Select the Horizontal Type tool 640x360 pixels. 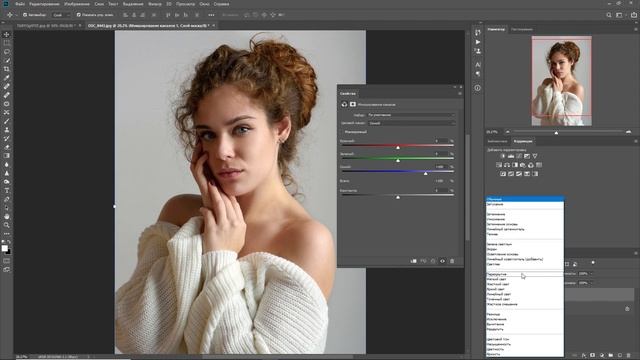[x=7, y=191]
